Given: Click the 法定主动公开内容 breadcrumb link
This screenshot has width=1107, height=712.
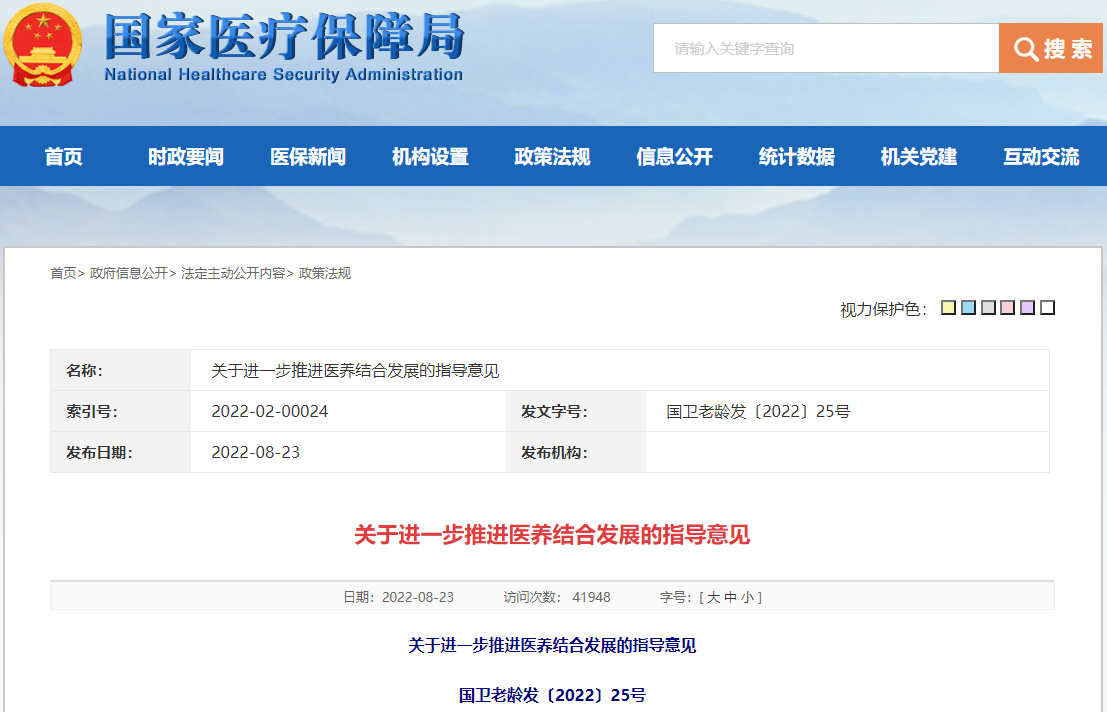Looking at the screenshot, I should pos(233,273).
